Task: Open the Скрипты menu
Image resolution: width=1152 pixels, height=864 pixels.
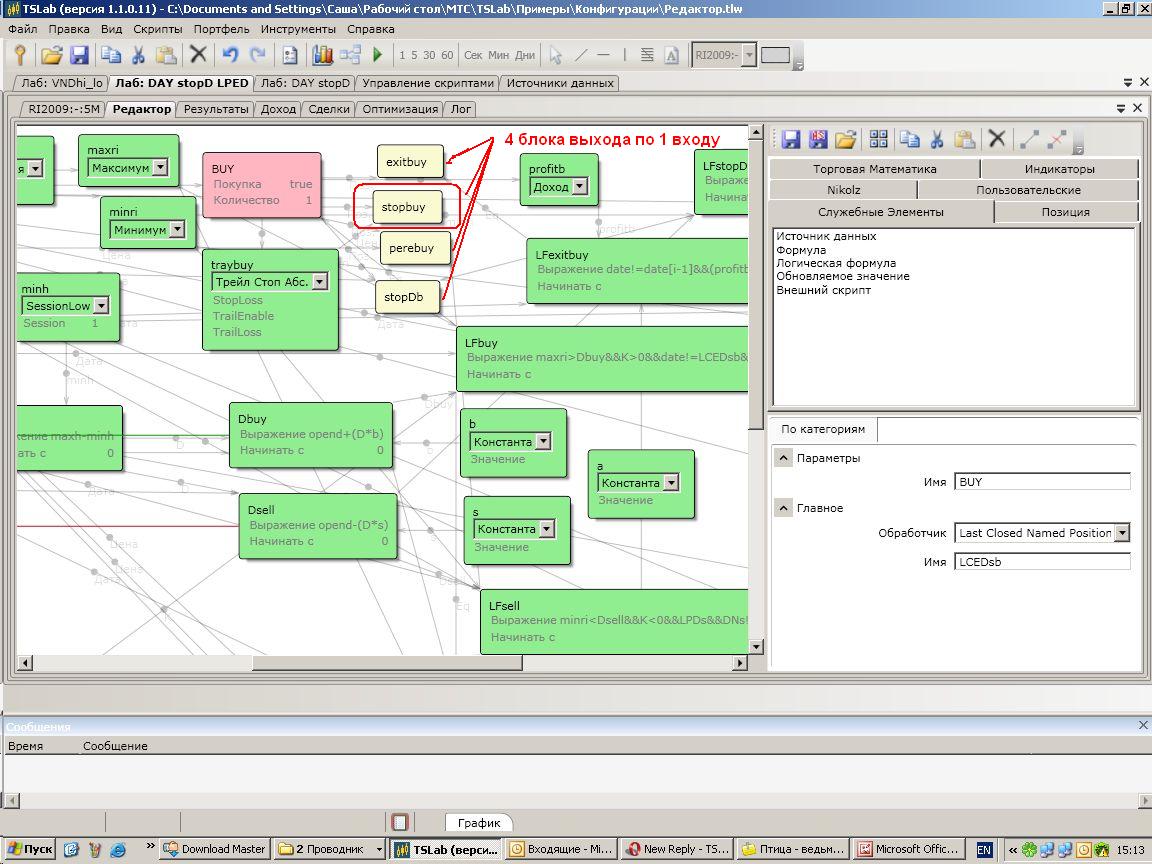Action: point(157,29)
